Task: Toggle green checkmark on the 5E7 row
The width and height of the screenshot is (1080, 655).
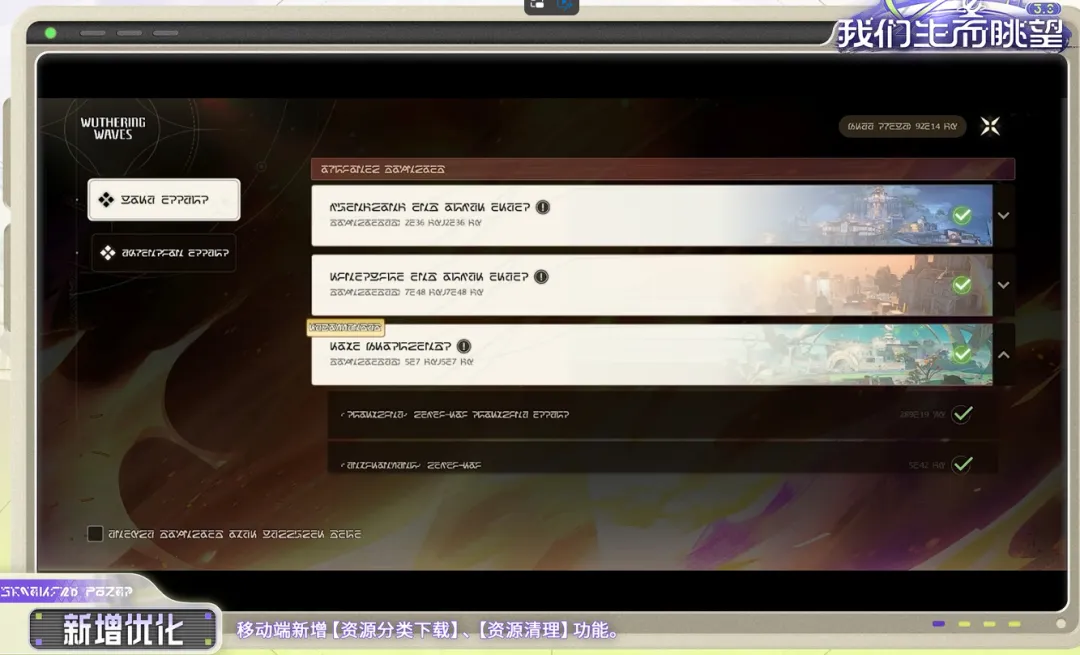Action: (x=962, y=354)
